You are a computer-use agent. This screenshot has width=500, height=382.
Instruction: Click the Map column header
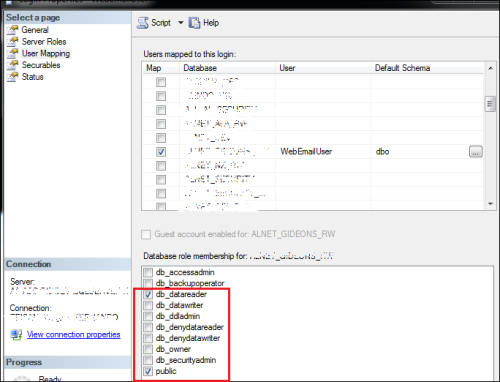(161, 68)
